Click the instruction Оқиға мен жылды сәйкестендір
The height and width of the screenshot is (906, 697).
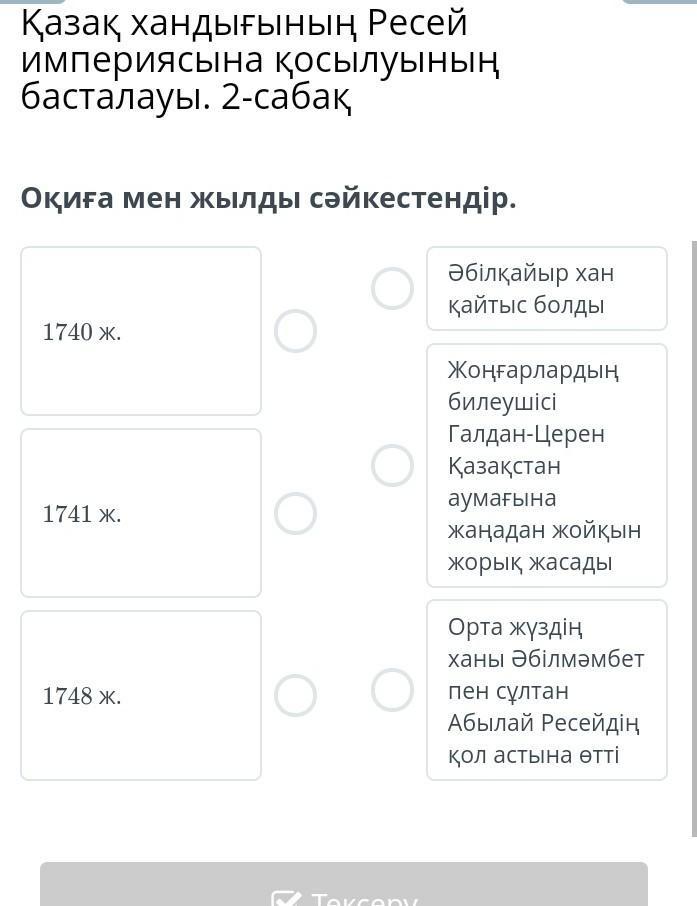pyautogui.click(x=268, y=198)
